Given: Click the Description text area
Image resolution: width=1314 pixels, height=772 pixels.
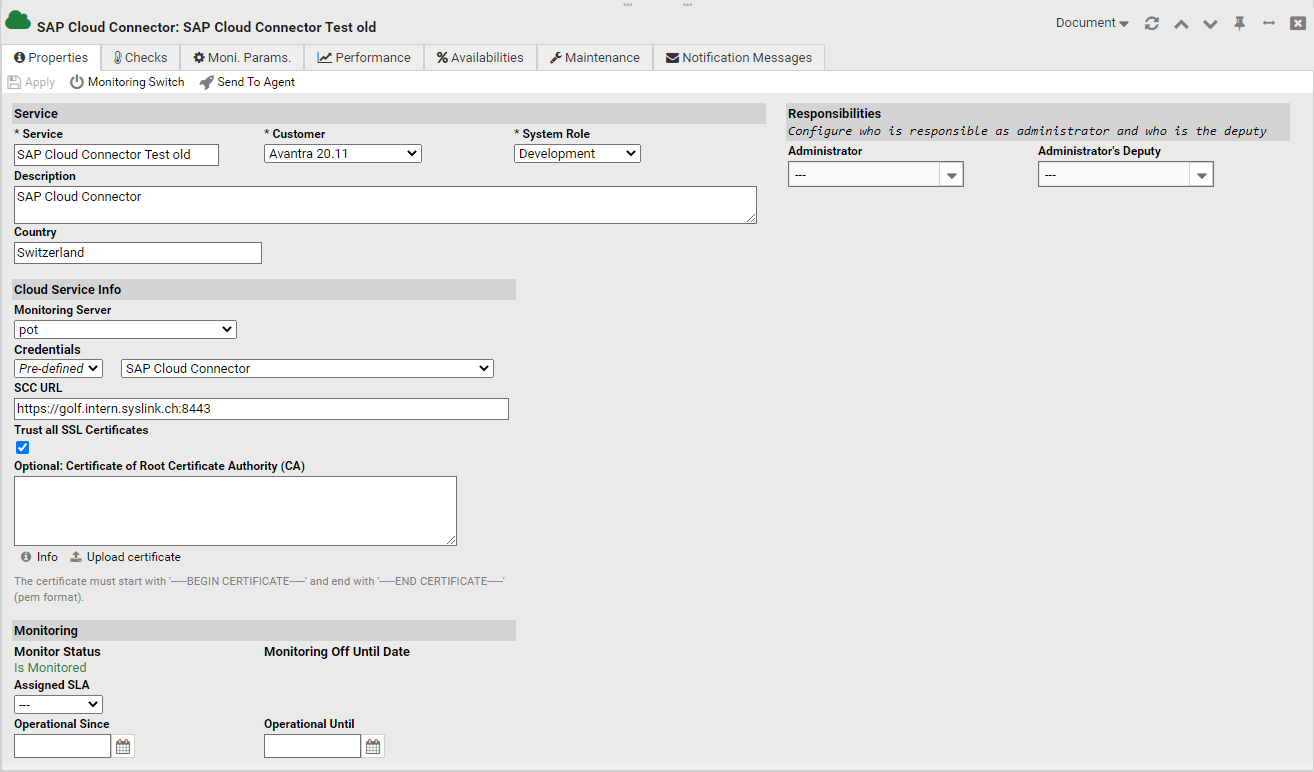Looking at the screenshot, I should pyautogui.click(x=385, y=205).
